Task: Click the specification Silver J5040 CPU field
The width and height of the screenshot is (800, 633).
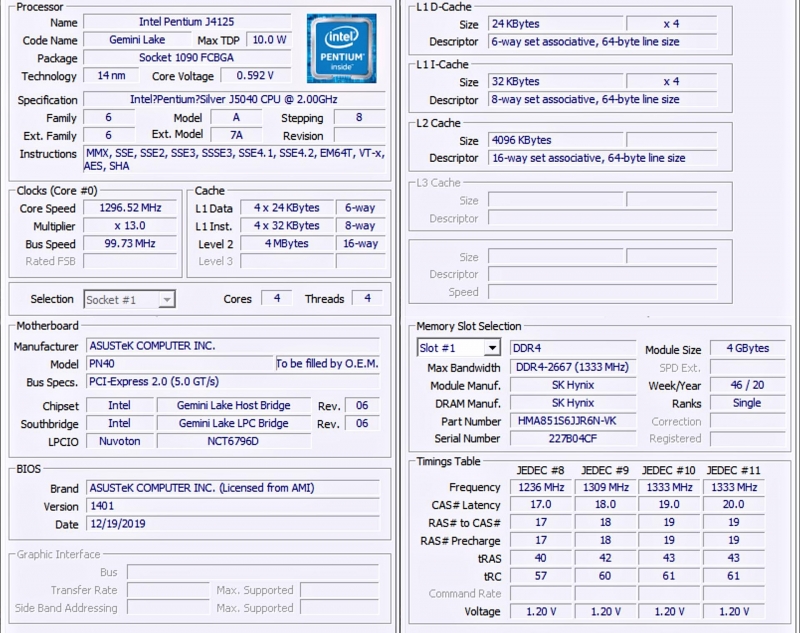Action: point(234,99)
